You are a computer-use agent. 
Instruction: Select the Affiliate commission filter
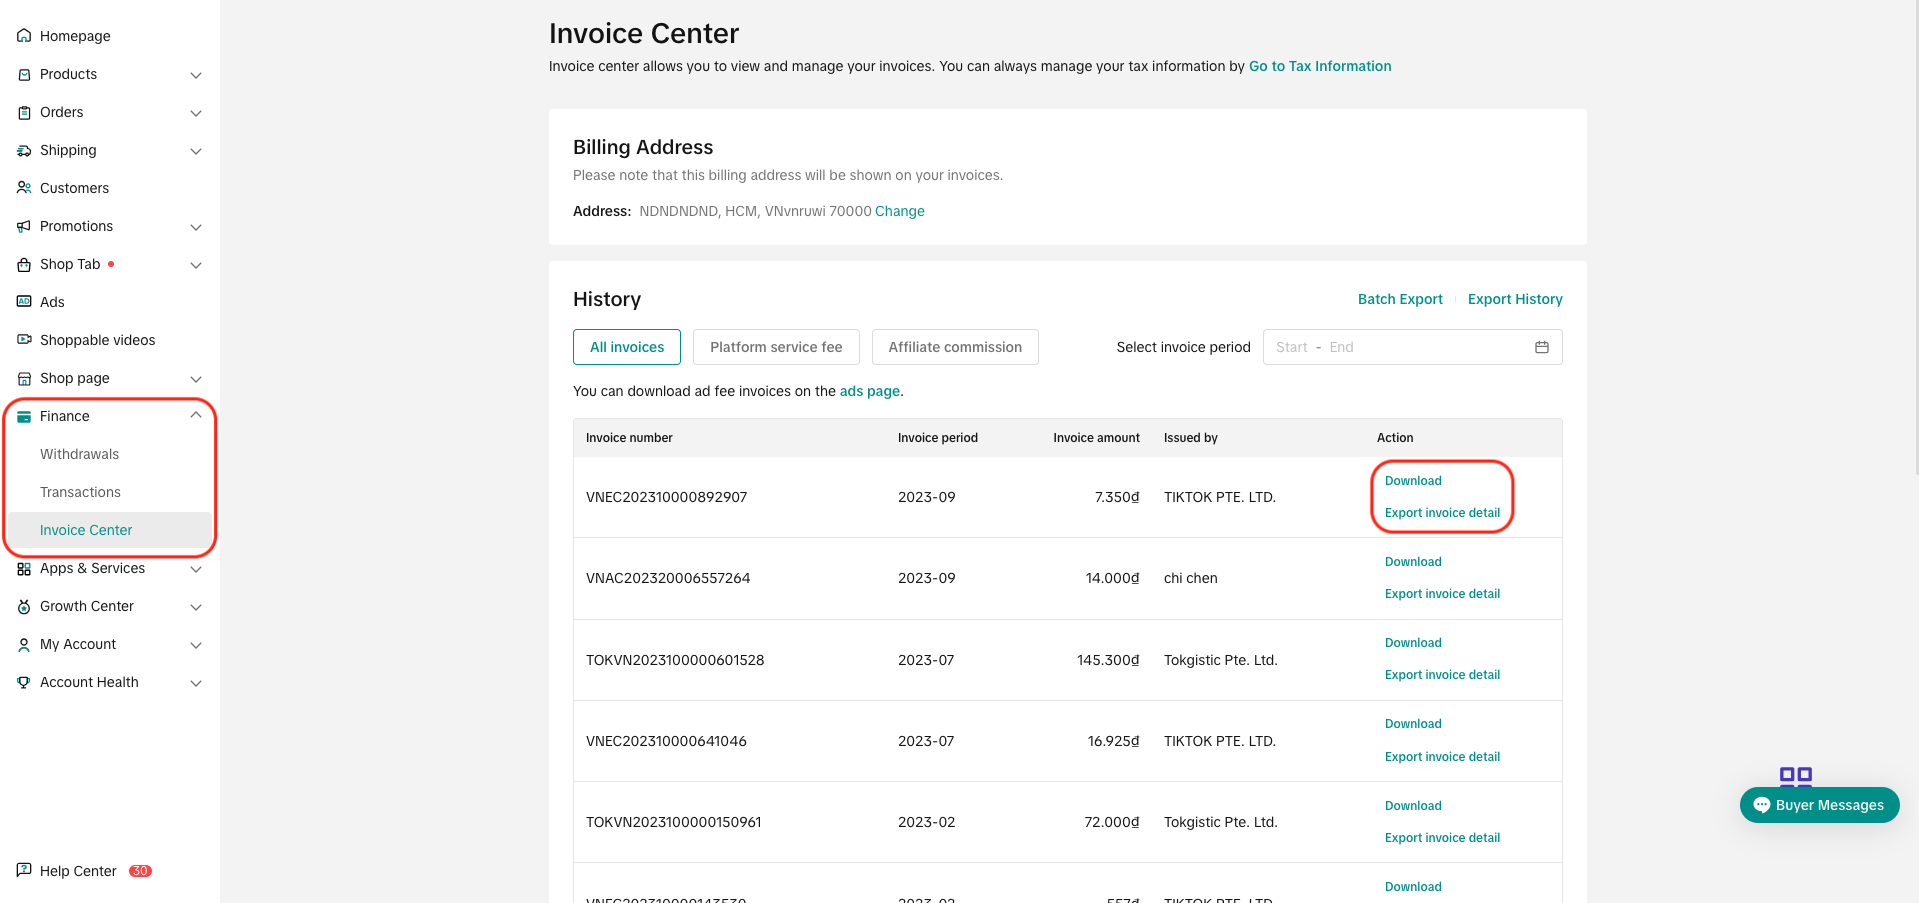pos(955,347)
